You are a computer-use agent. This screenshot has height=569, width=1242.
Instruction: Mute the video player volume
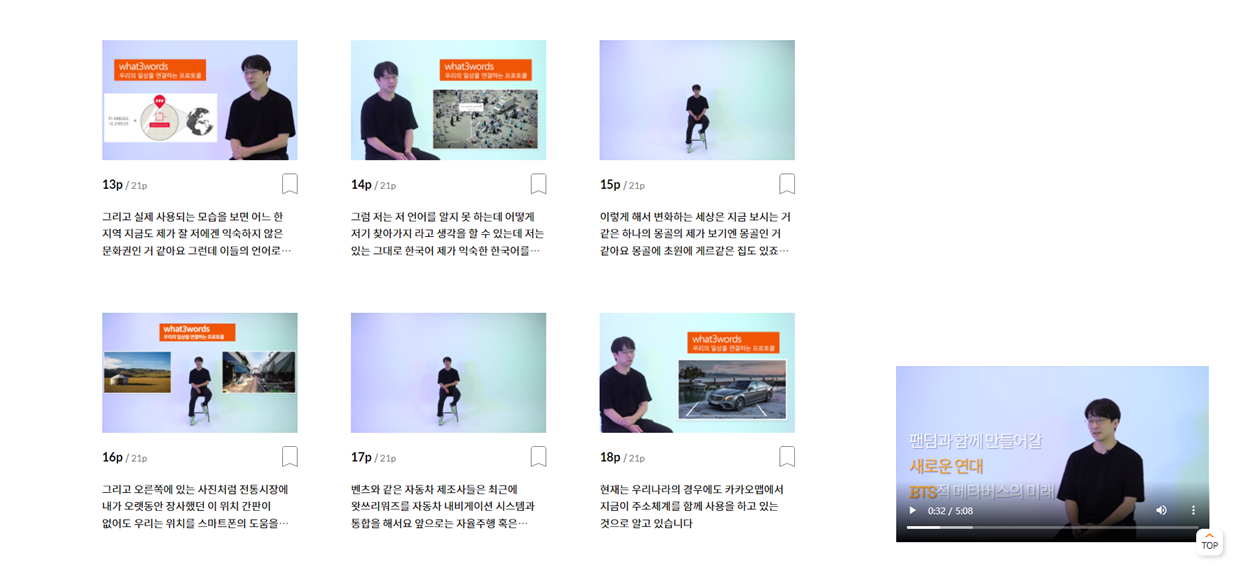tap(1161, 510)
